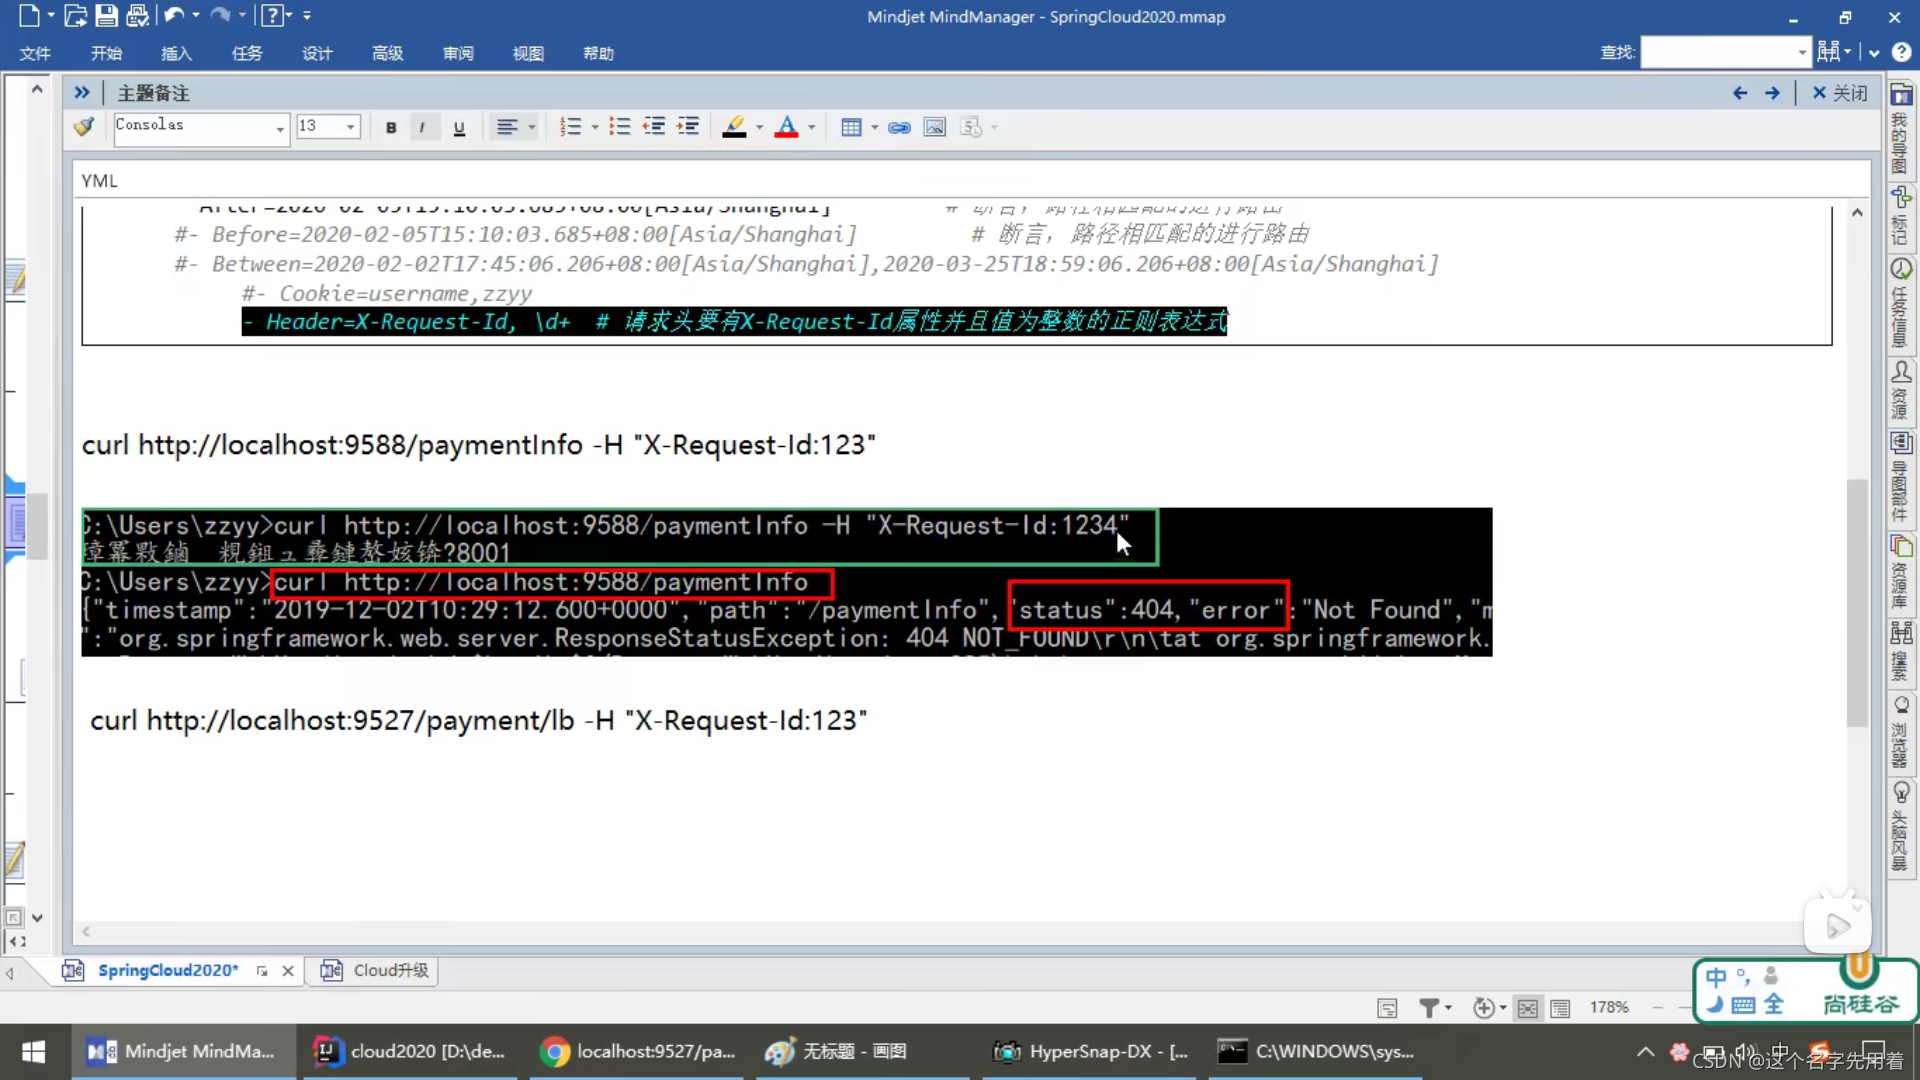
Task: Switch to SpringCloud2020 document tab
Action: click(x=168, y=970)
